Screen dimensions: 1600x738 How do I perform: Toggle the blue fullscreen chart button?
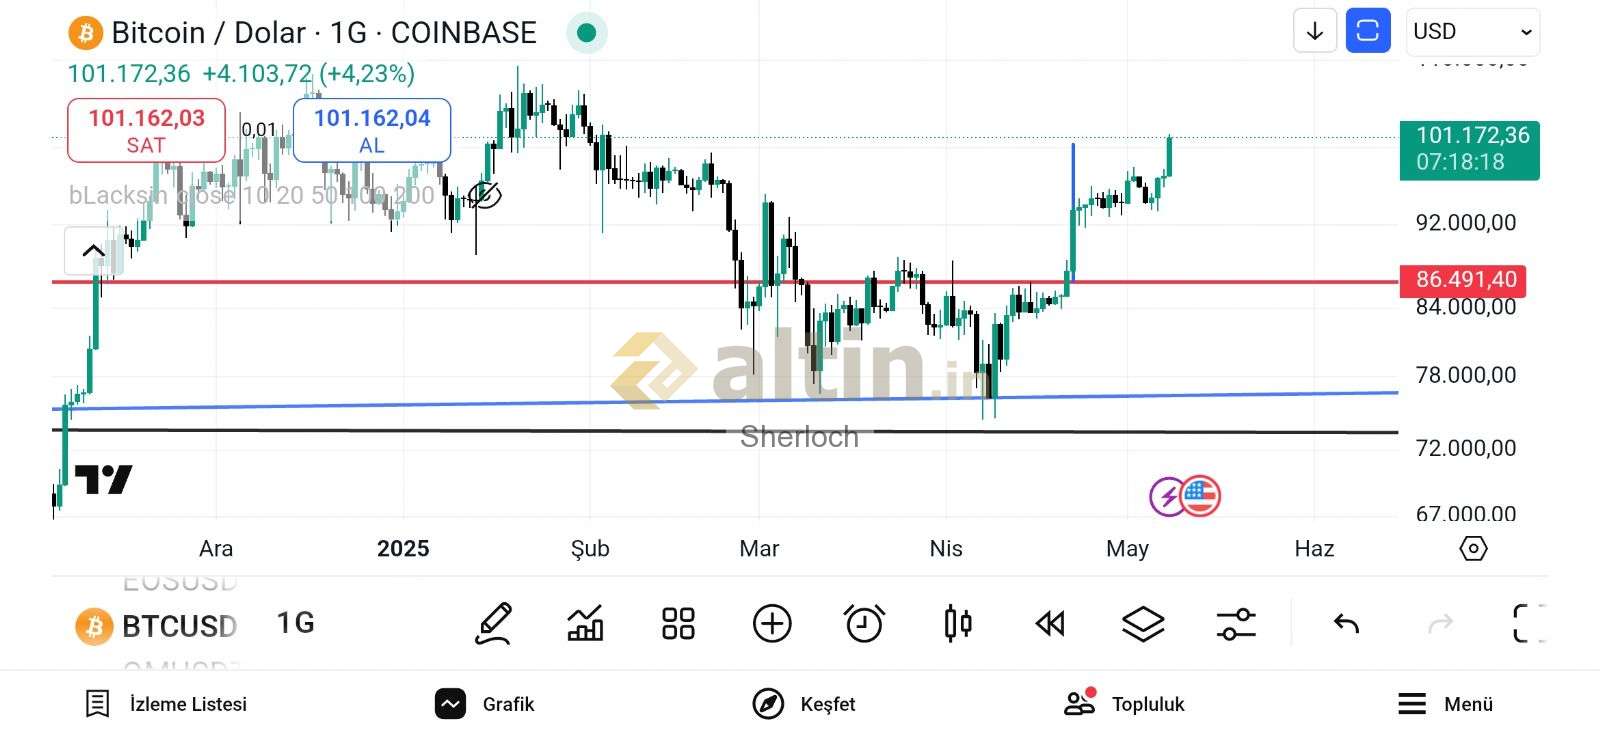1368,31
